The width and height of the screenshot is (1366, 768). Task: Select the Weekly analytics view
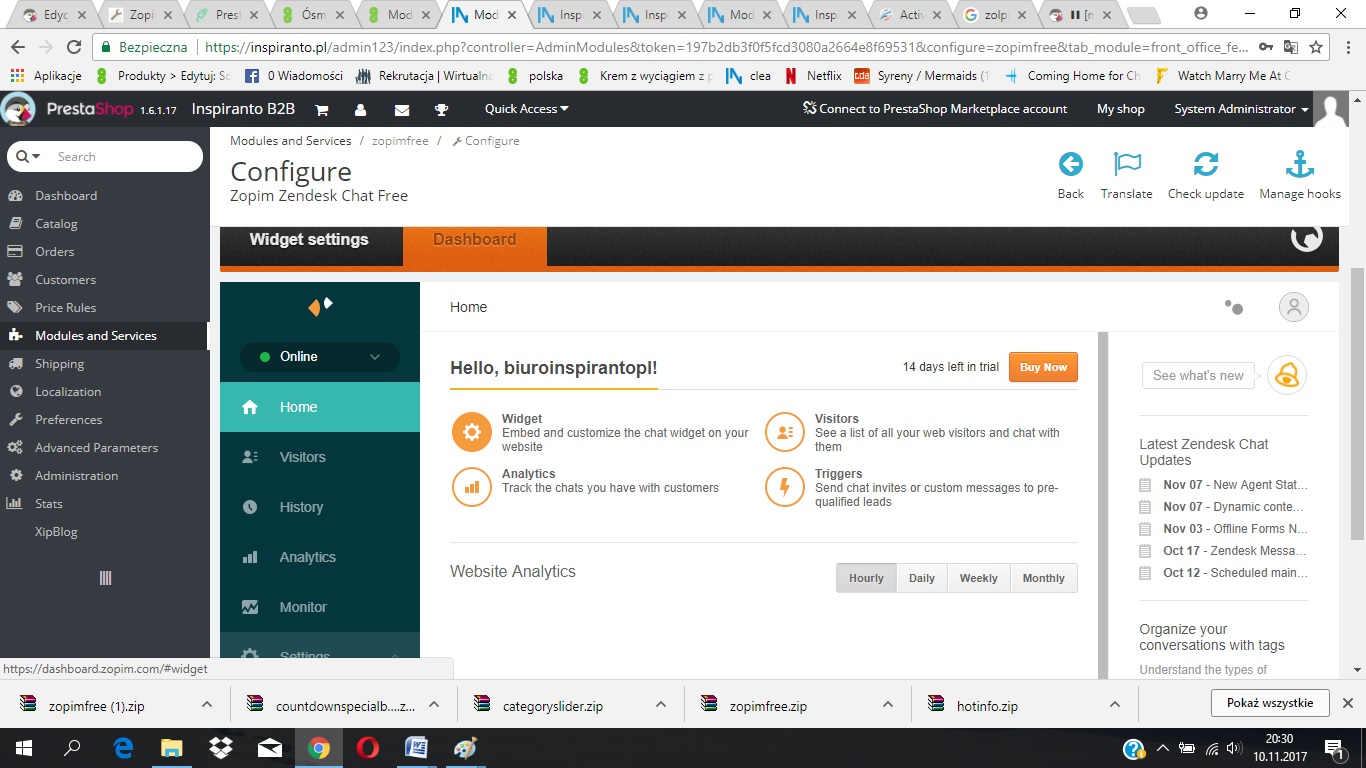pos(979,578)
